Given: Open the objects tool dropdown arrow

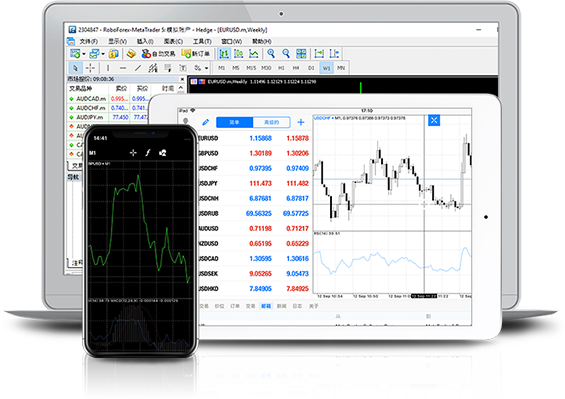Looking at the screenshot, I should 206,68.
